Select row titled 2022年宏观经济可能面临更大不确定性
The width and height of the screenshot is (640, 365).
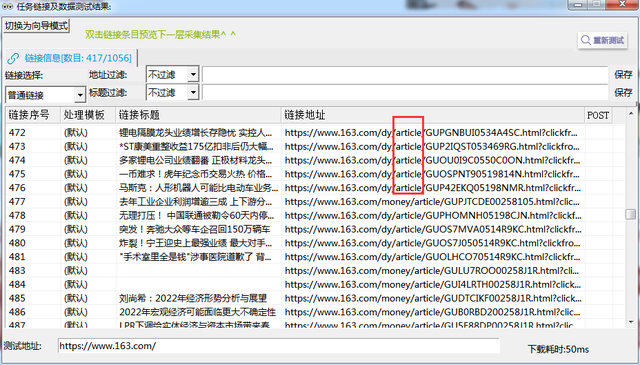pyautogui.click(x=309, y=312)
